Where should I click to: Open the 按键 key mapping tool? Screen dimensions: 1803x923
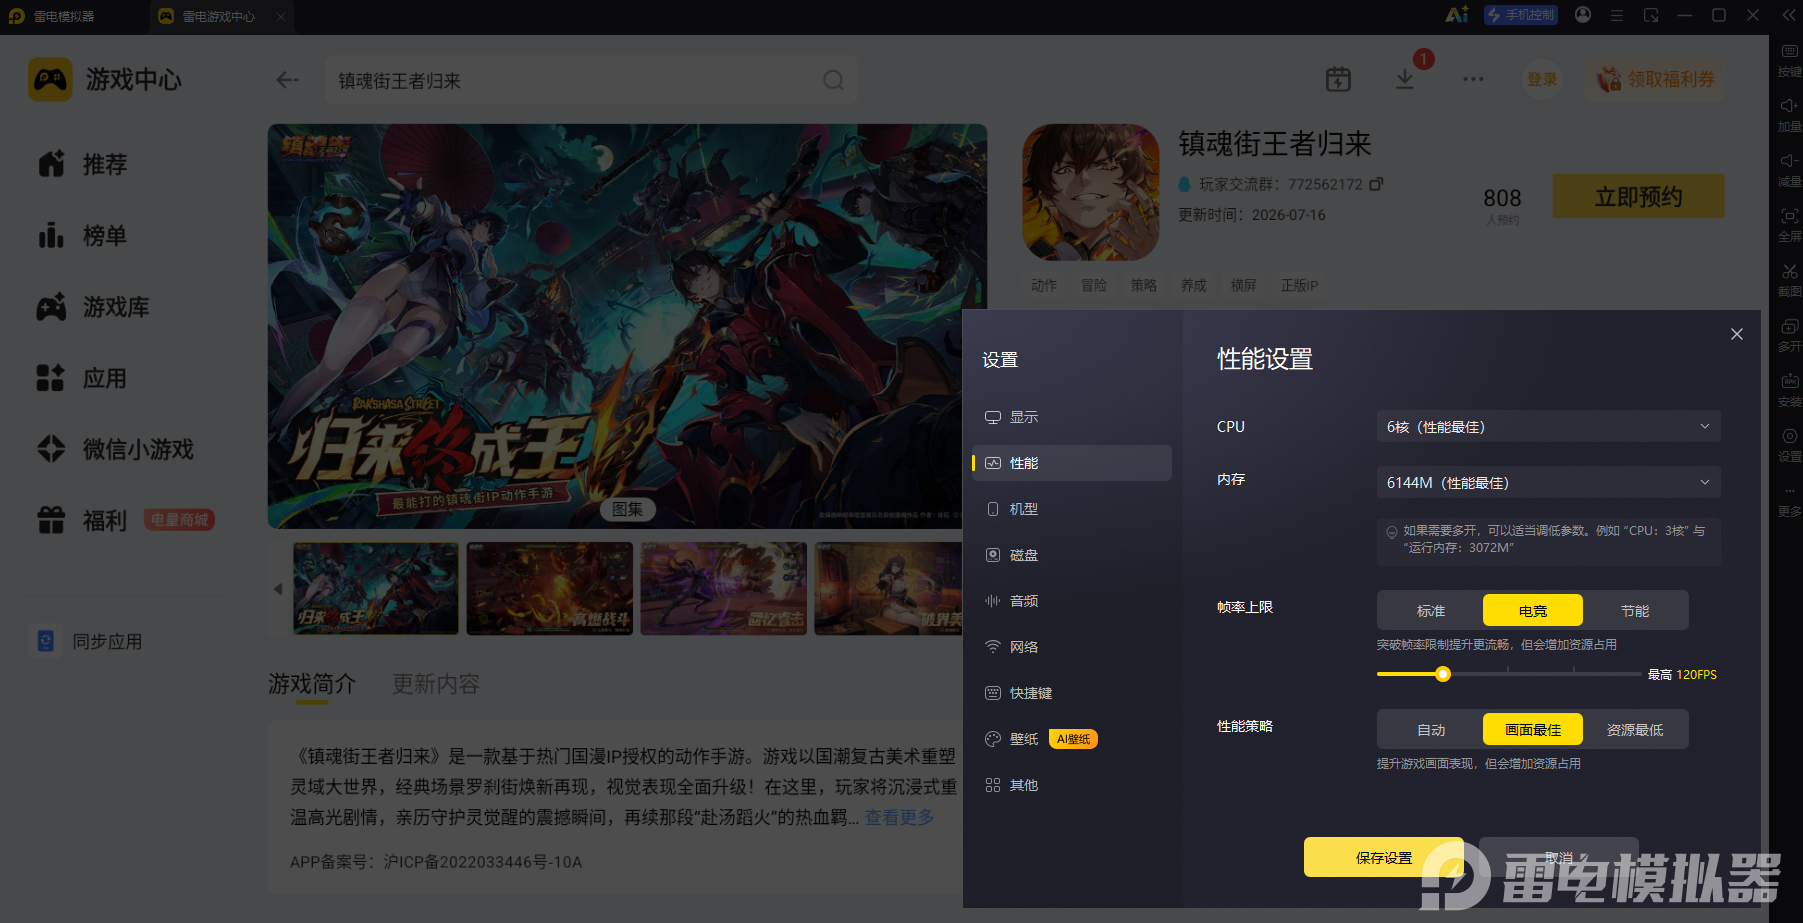1789,59
